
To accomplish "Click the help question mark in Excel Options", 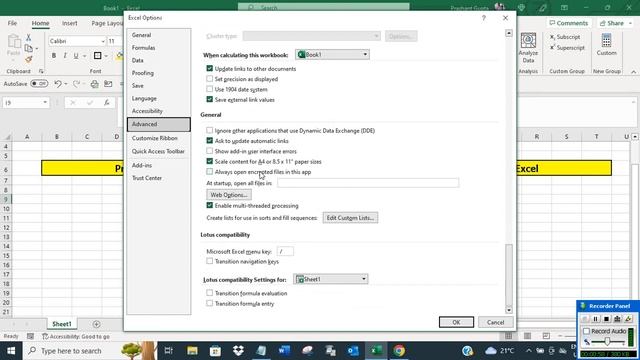I will (484, 18).
